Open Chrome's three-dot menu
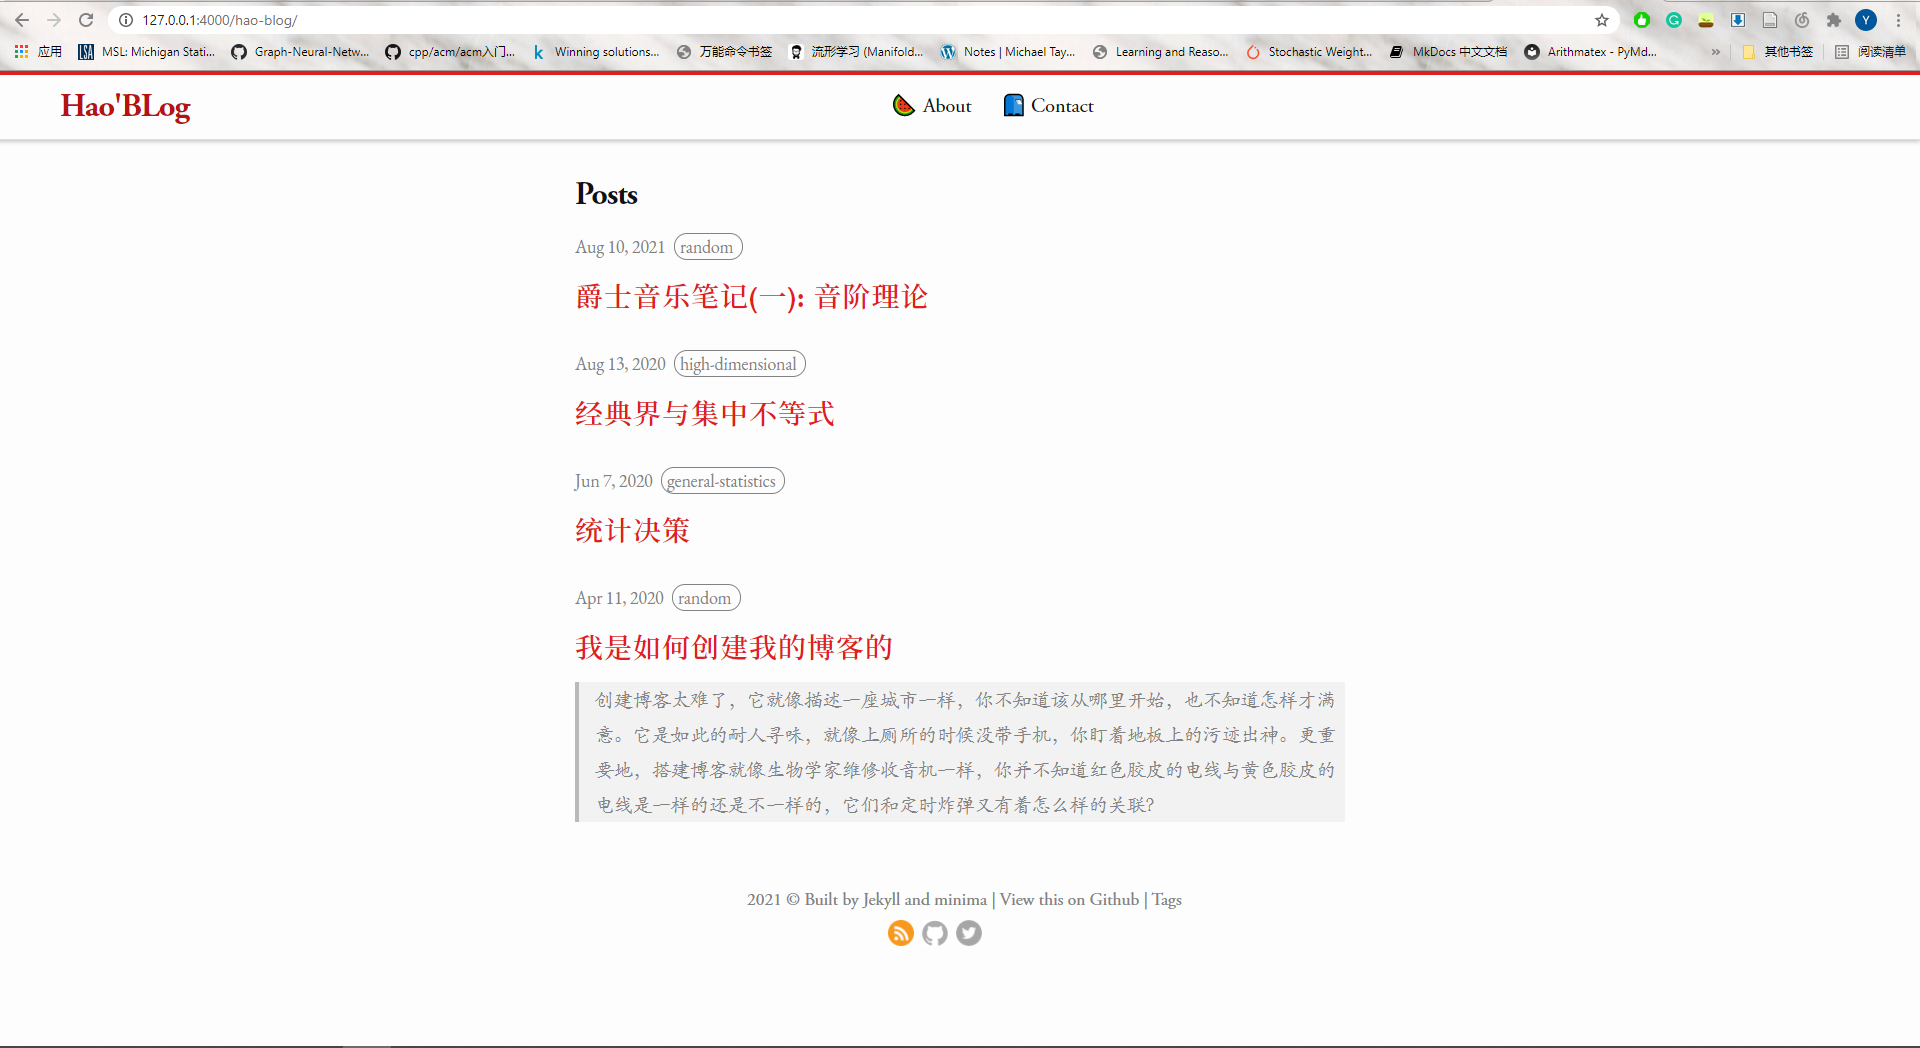Viewport: 1920px width, 1048px height. [x=1898, y=20]
